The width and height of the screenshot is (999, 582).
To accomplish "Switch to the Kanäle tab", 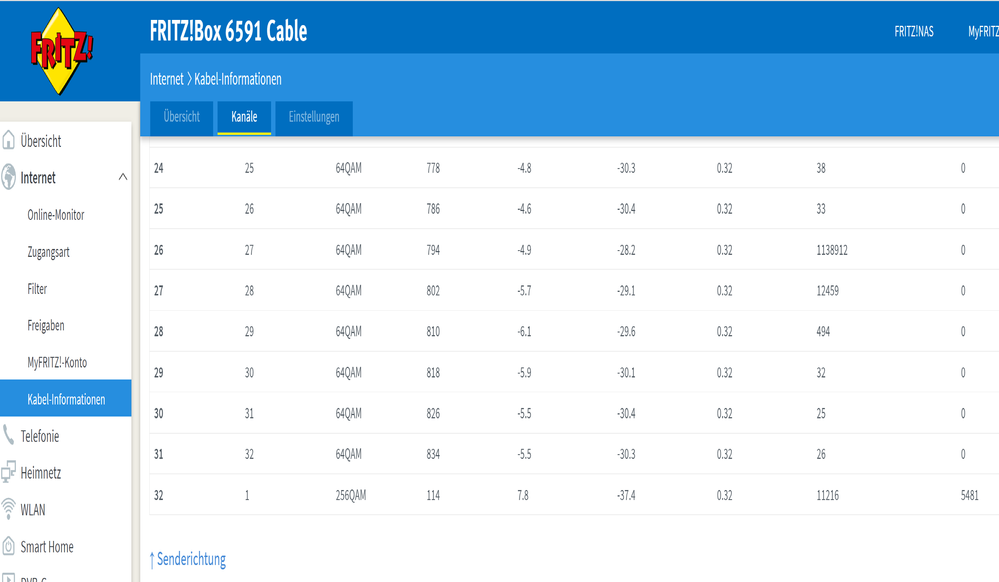I will click(244, 118).
